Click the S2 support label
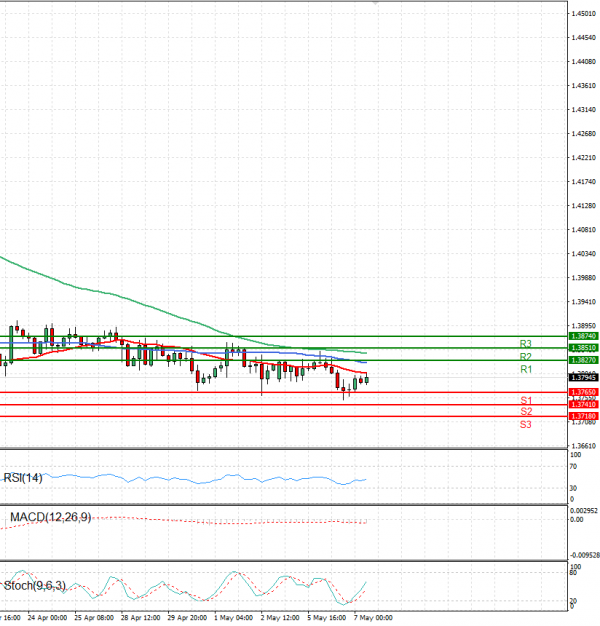The height and width of the screenshot is (626, 600). (525, 412)
